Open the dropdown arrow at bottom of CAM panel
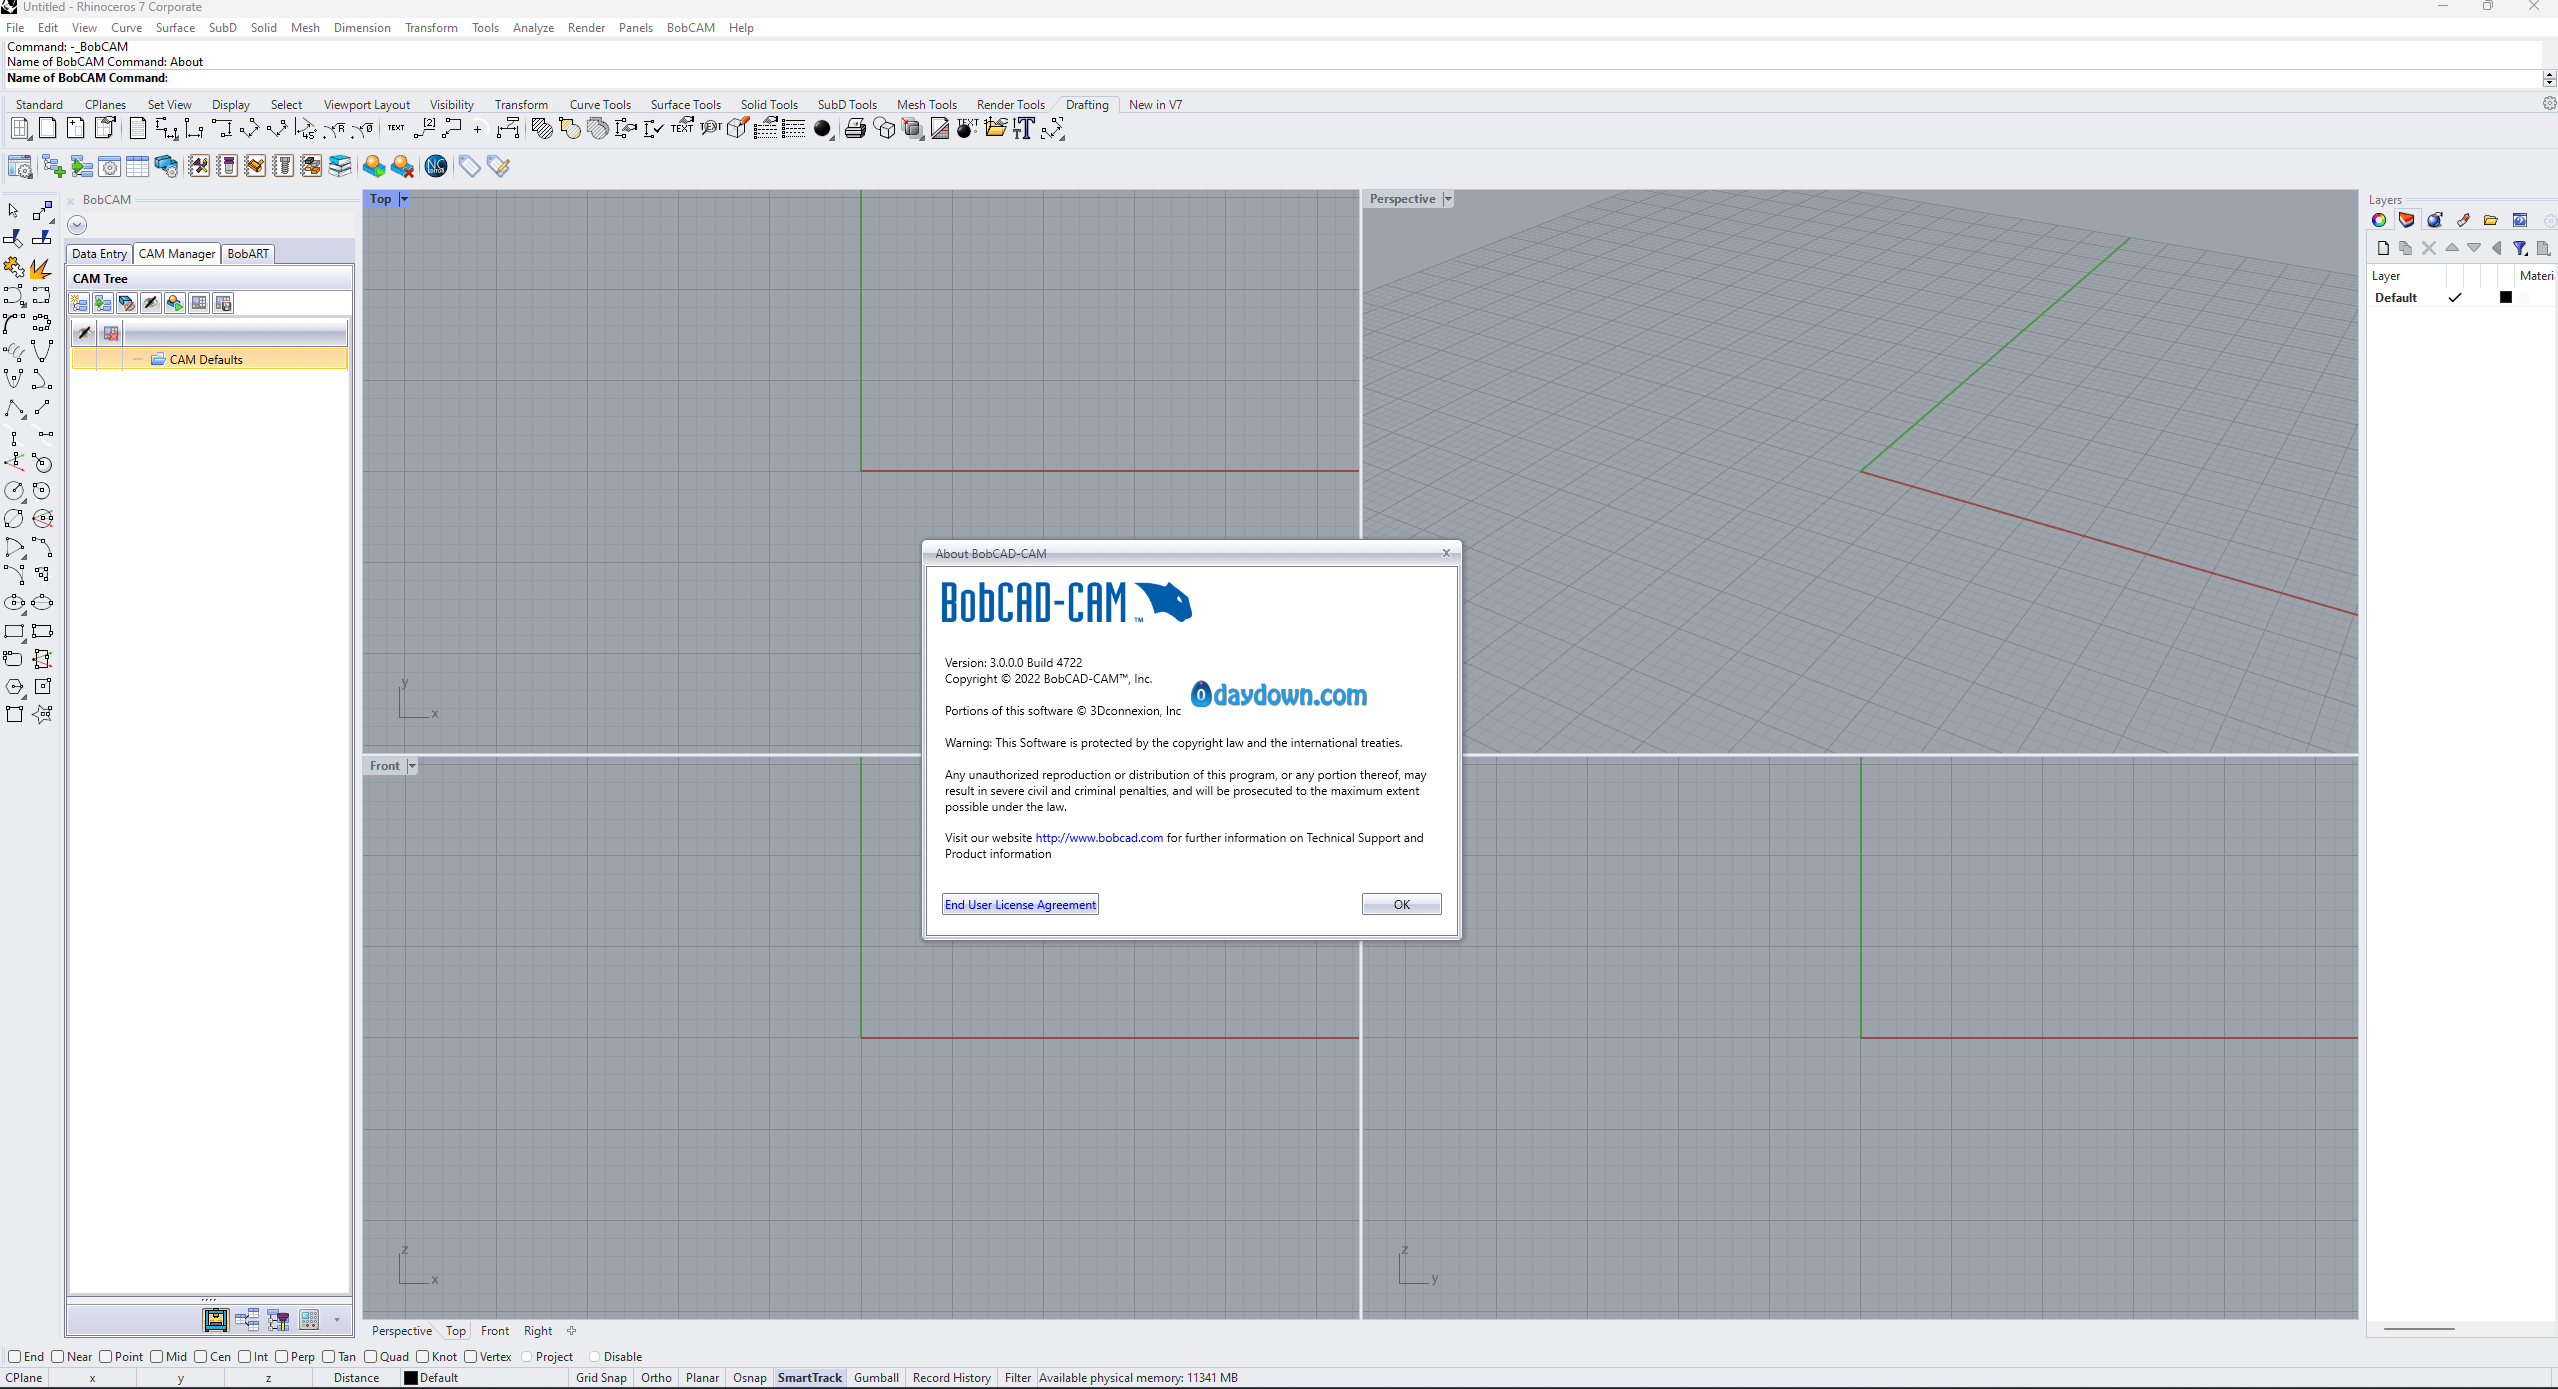The width and height of the screenshot is (2558, 1389). [x=337, y=1320]
